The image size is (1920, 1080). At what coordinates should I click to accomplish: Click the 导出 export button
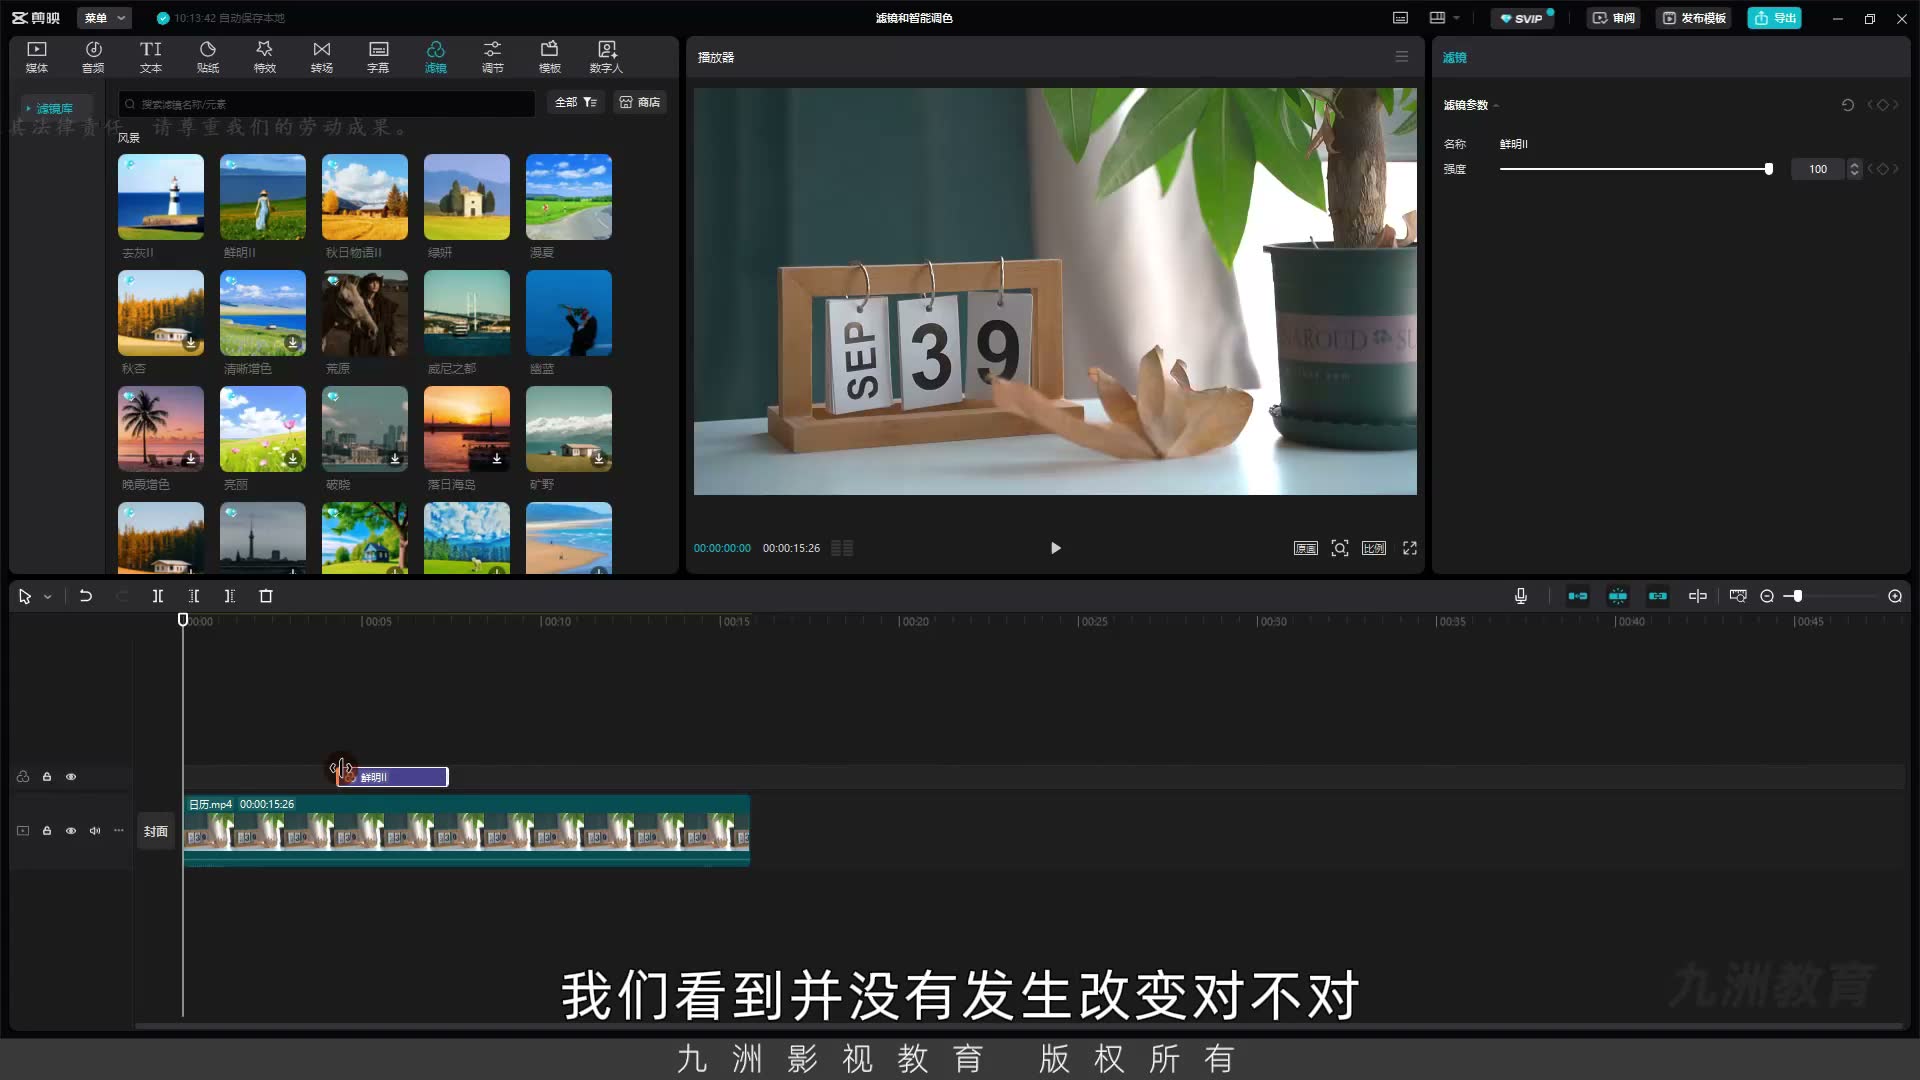1775,18
